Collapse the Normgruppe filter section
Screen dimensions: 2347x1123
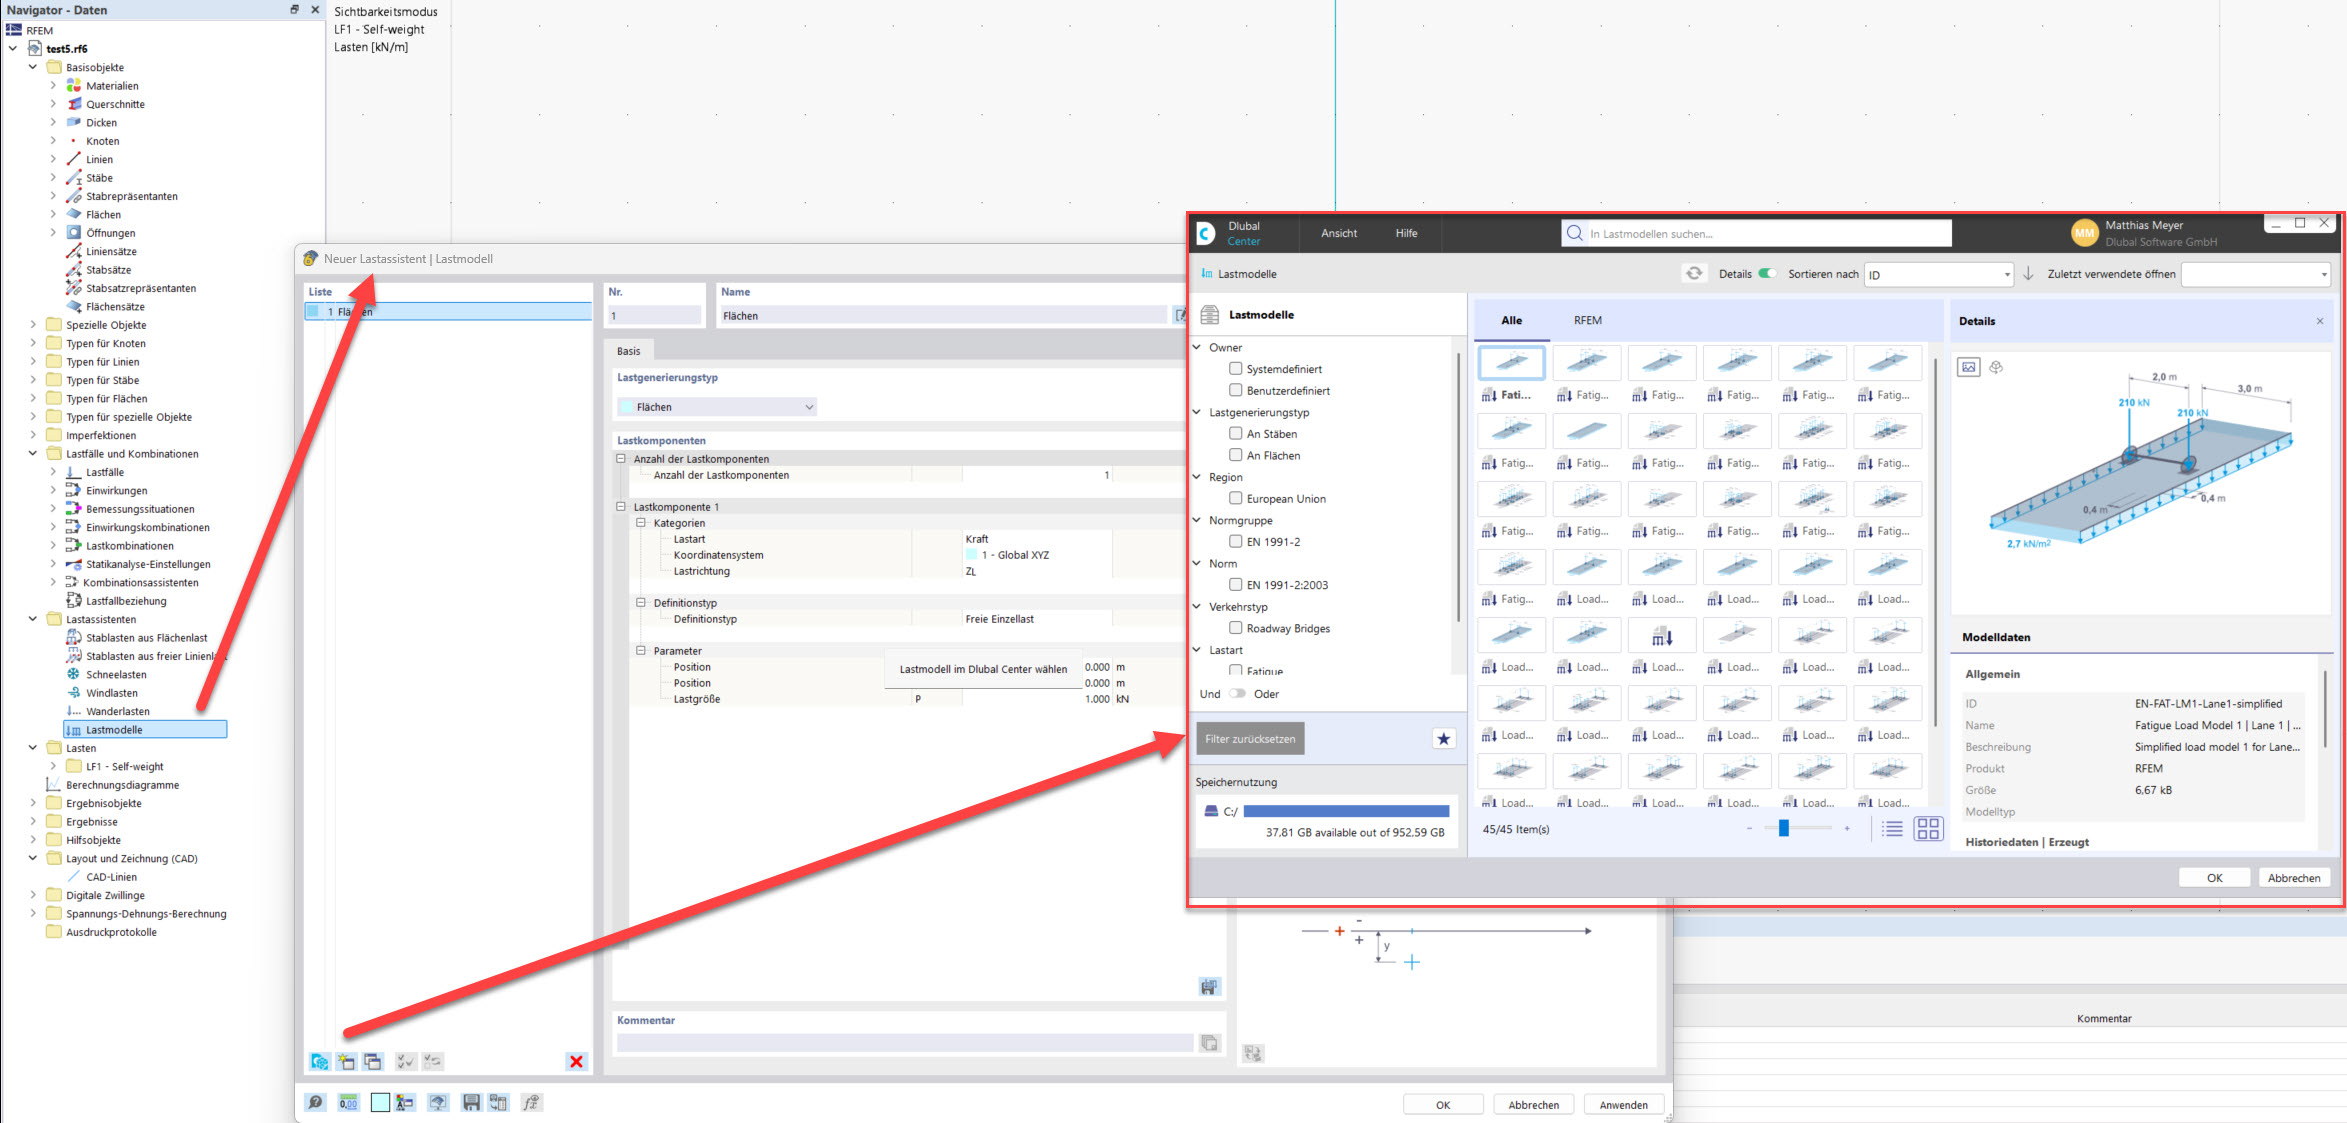(x=1196, y=520)
